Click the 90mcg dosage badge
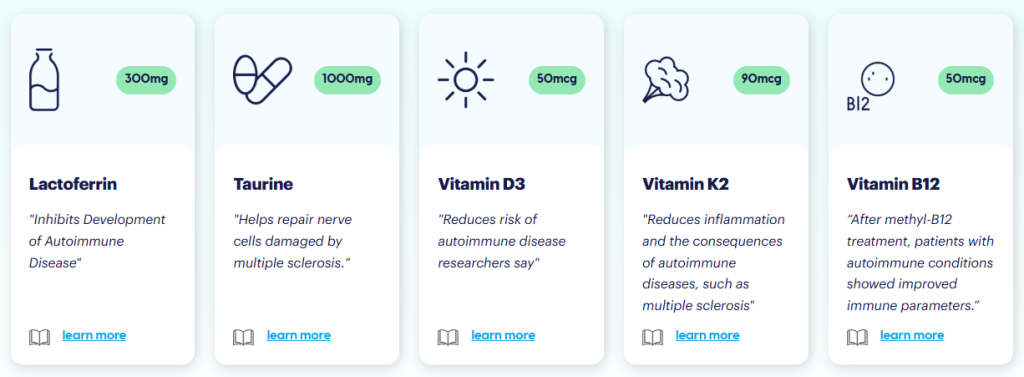The width and height of the screenshot is (1024, 377). click(x=761, y=80)
